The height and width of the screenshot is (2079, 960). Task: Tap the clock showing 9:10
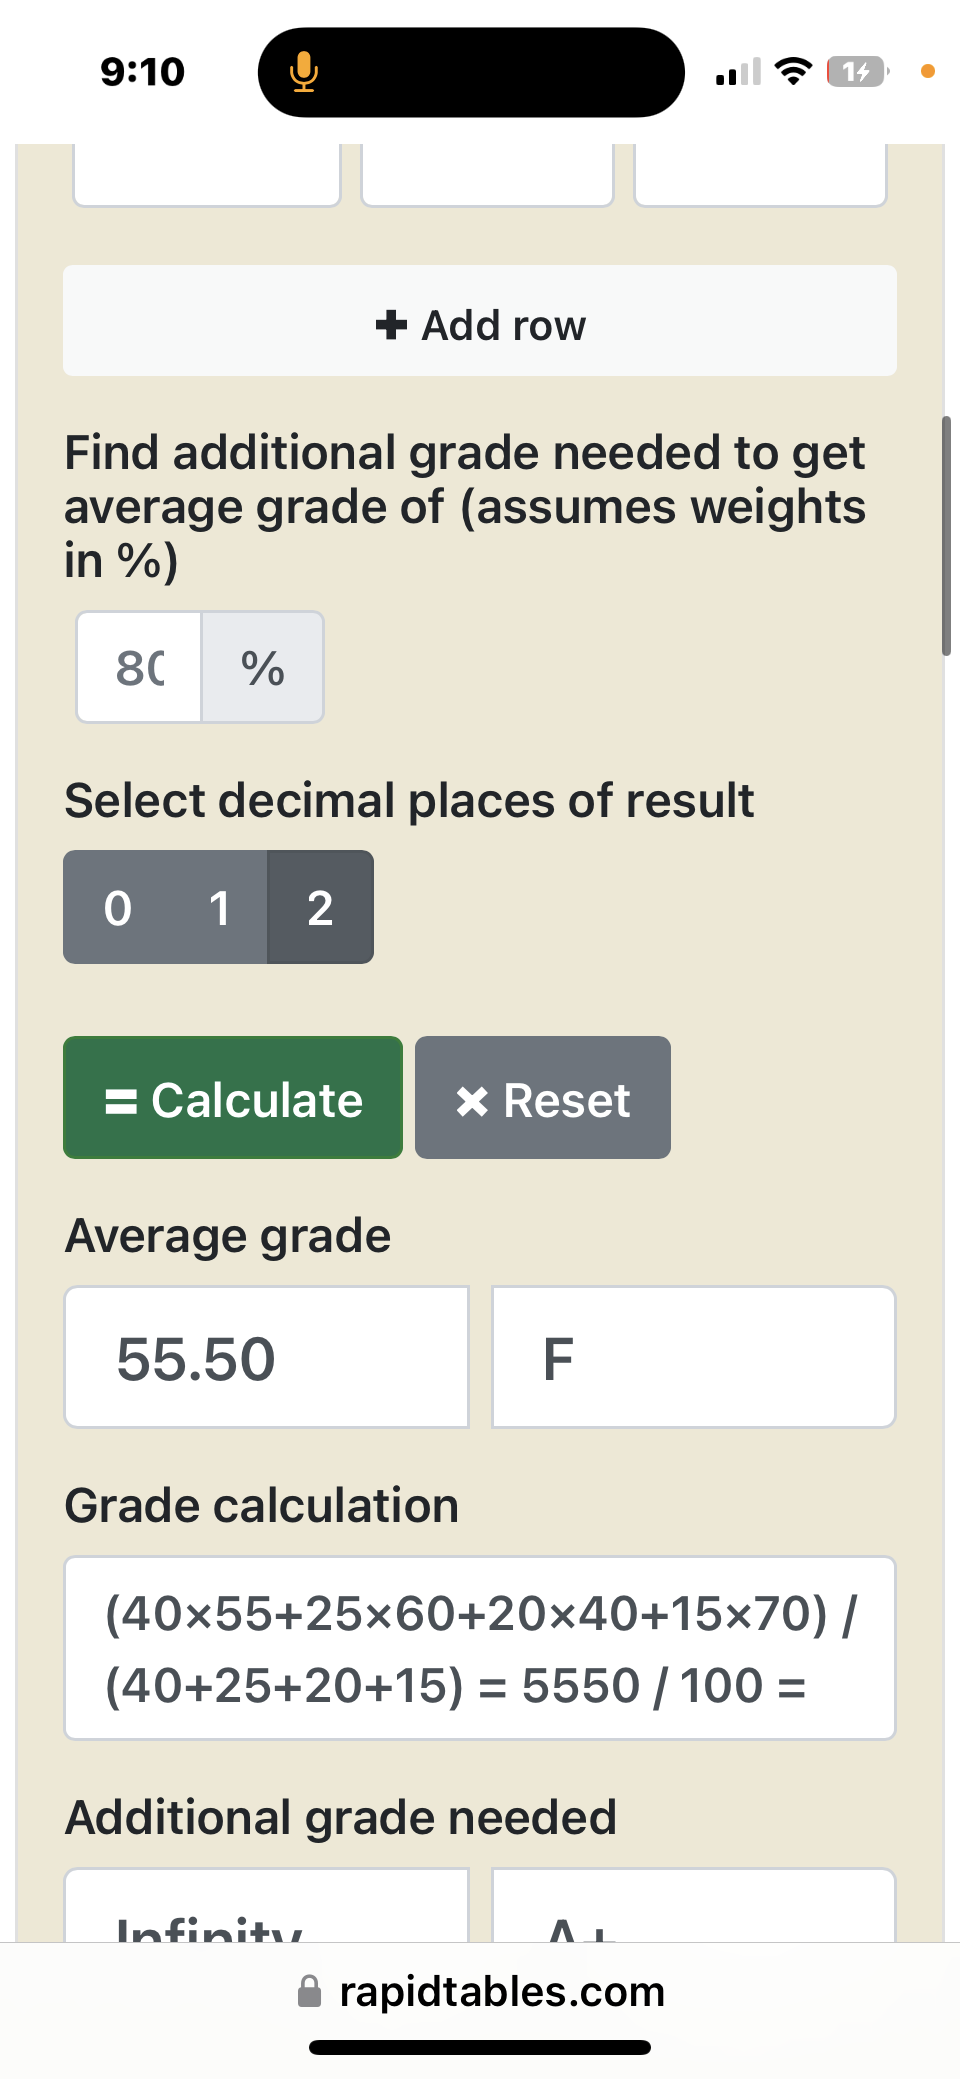tap(143, 72)
